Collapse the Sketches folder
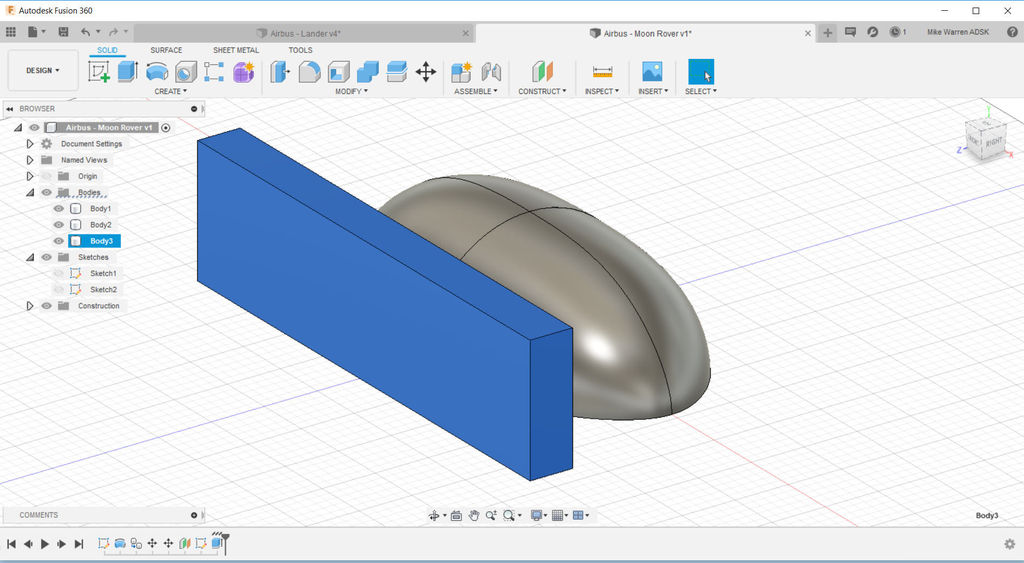Image resolution: width=1024 pixels, height=563 pixels. pyautogui.click(x=30, y=257)
